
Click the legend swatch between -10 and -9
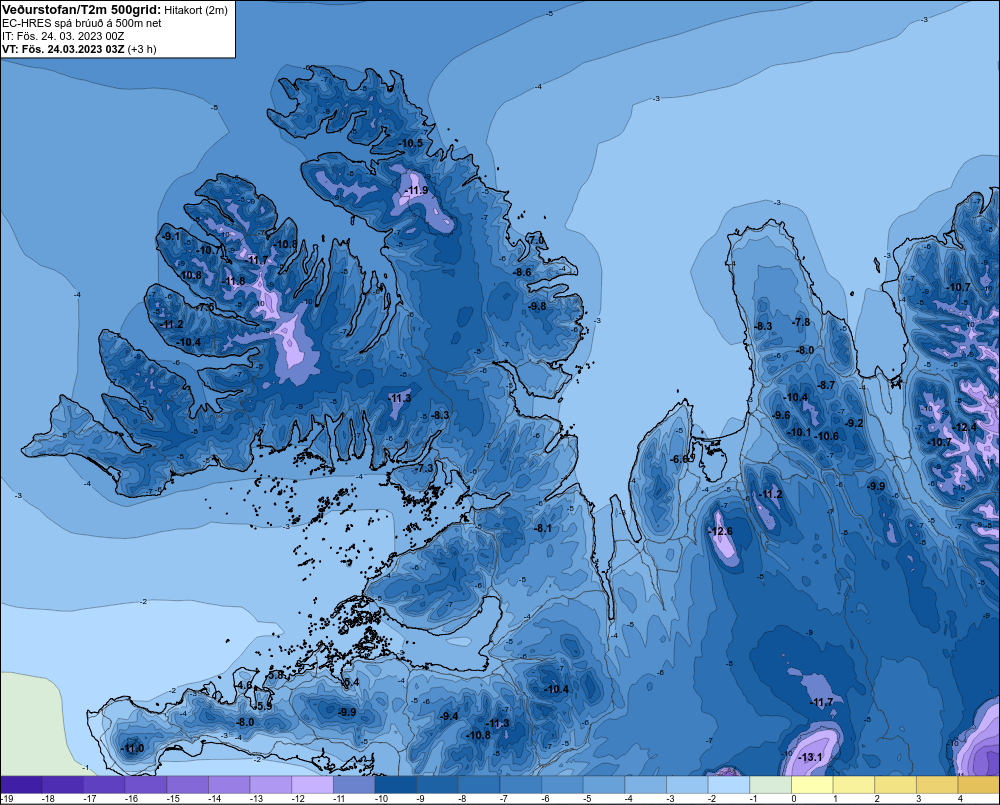tap(396, 785)
